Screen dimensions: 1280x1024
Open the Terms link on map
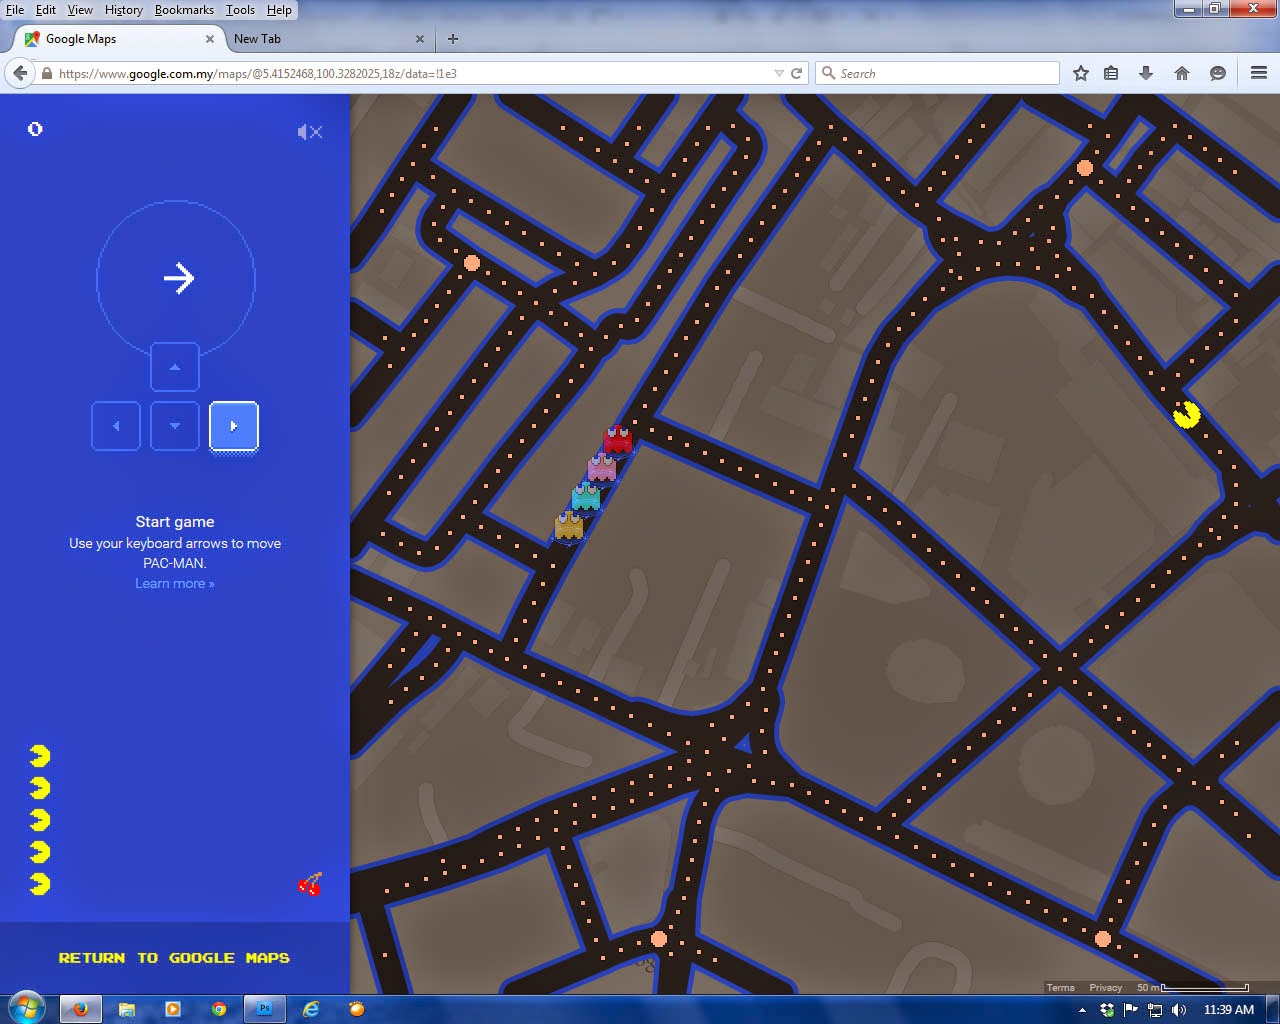(x=1061, y=987)
